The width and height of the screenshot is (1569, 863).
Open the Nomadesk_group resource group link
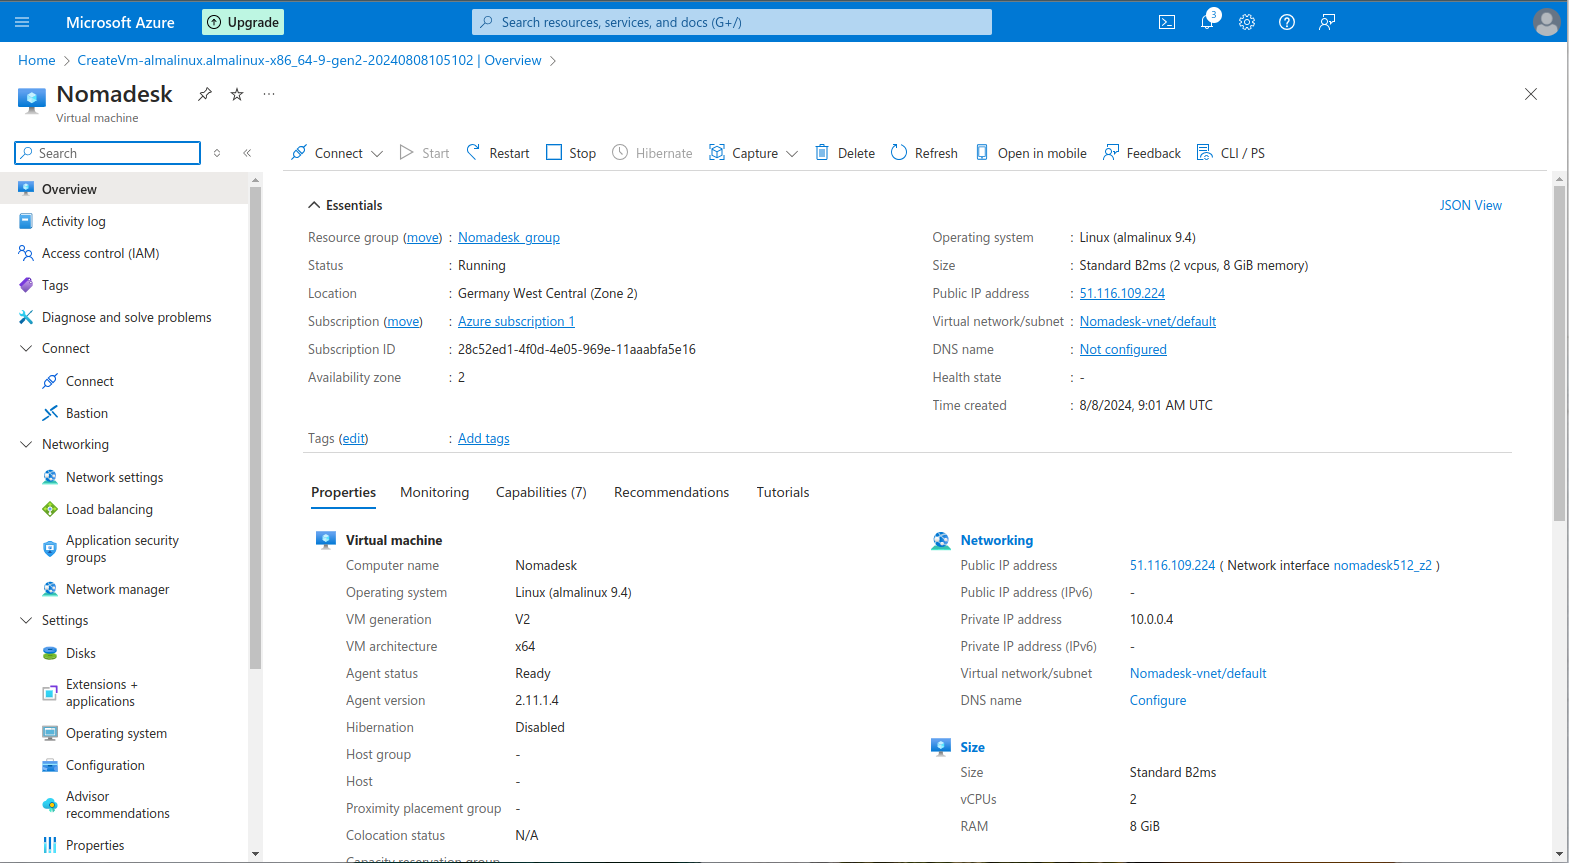(509, 237)
